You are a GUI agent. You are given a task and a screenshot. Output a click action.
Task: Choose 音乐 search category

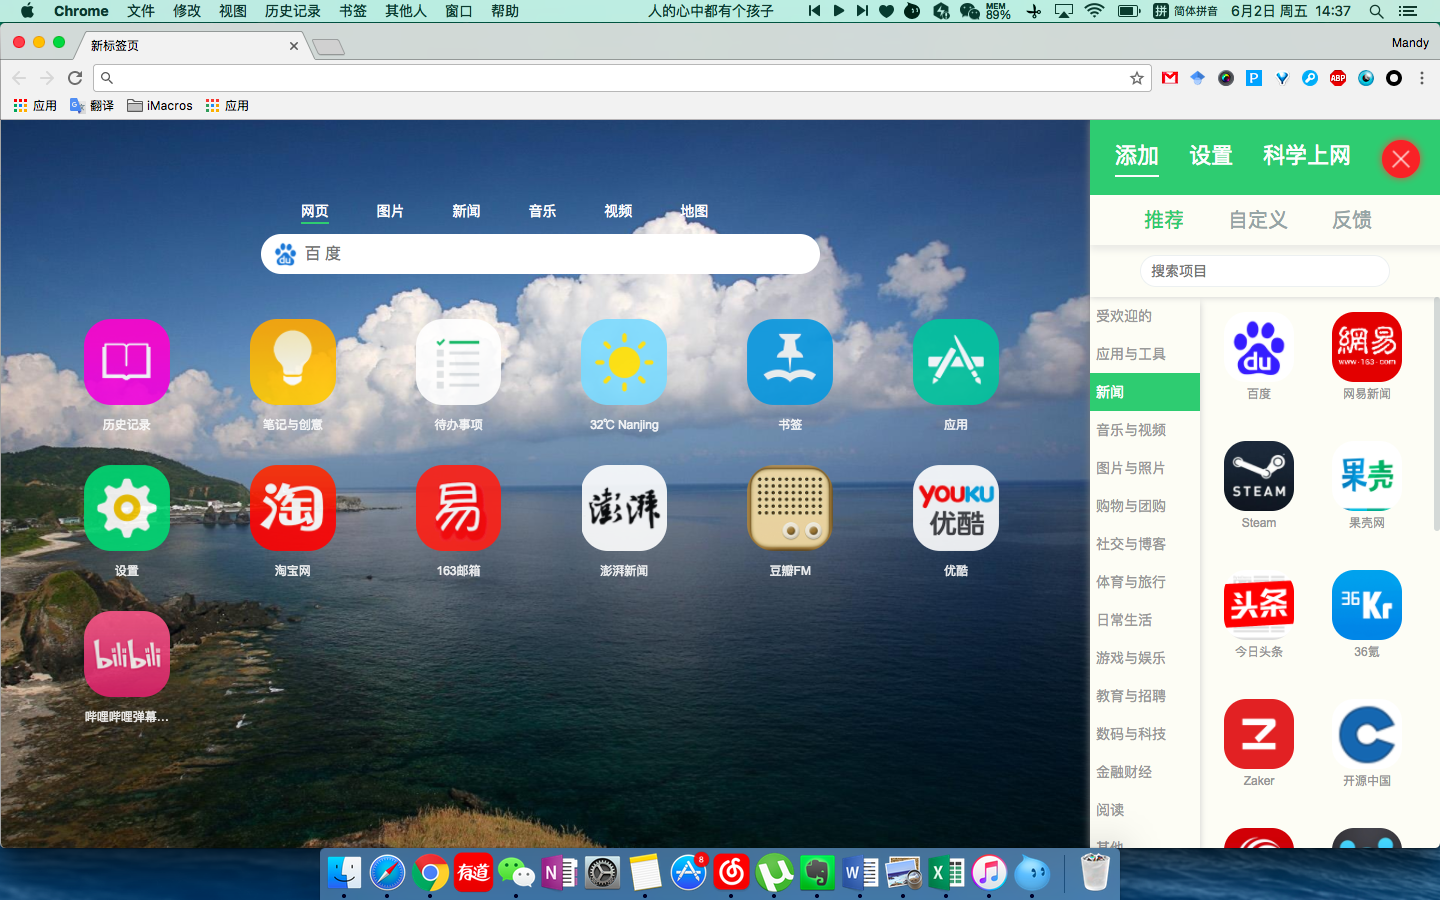tap(542, 211)
